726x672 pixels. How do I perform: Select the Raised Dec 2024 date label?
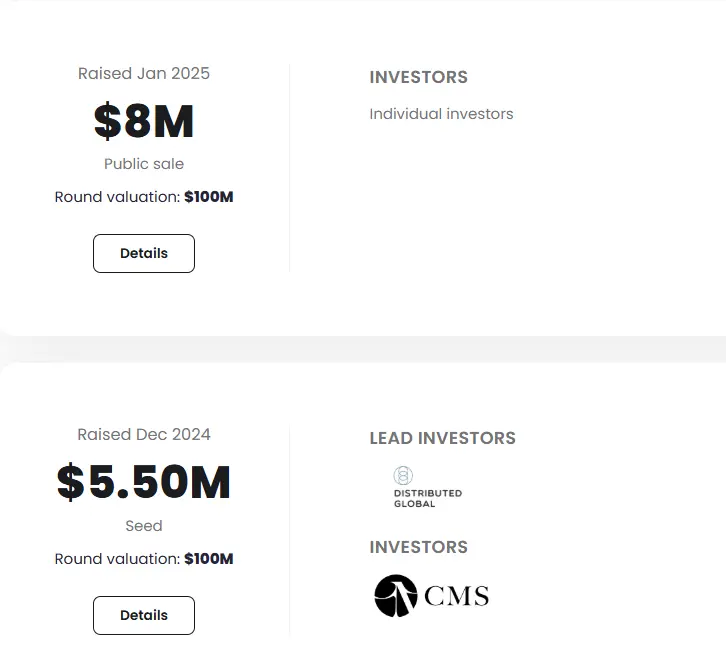(x=144, y=435)
